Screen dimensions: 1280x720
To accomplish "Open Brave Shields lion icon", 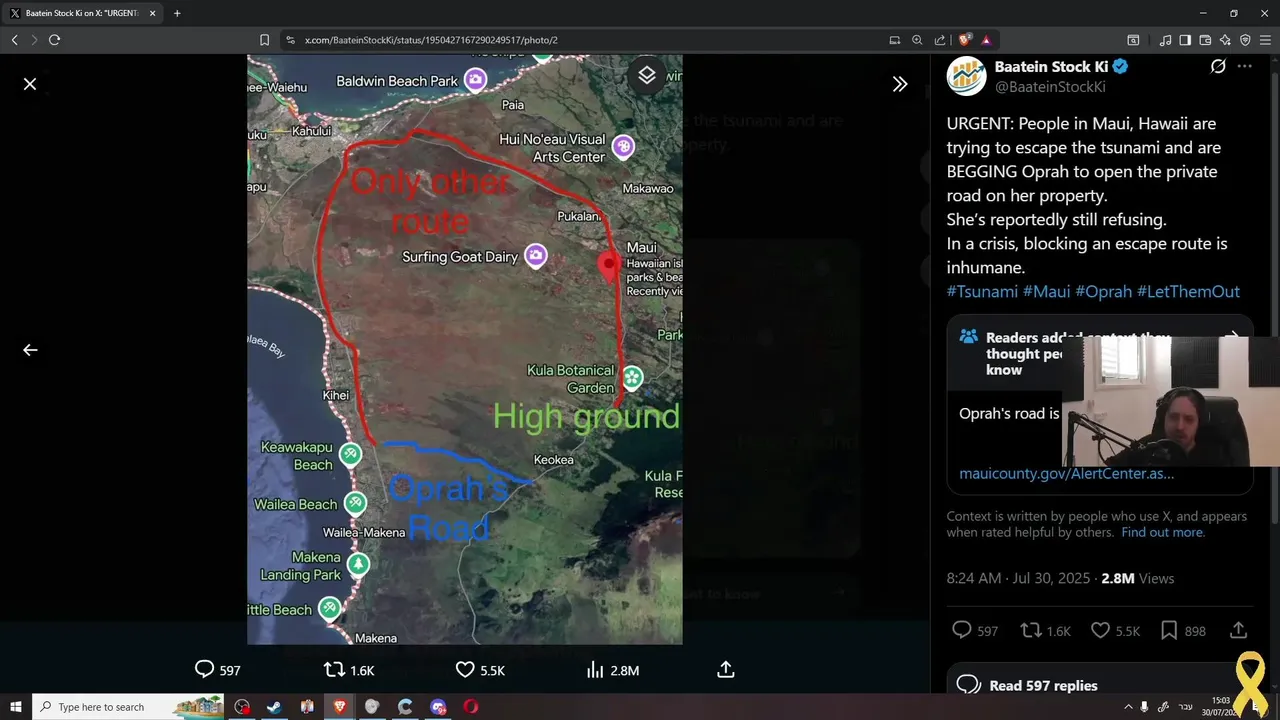I will click(x=965, y=40).
